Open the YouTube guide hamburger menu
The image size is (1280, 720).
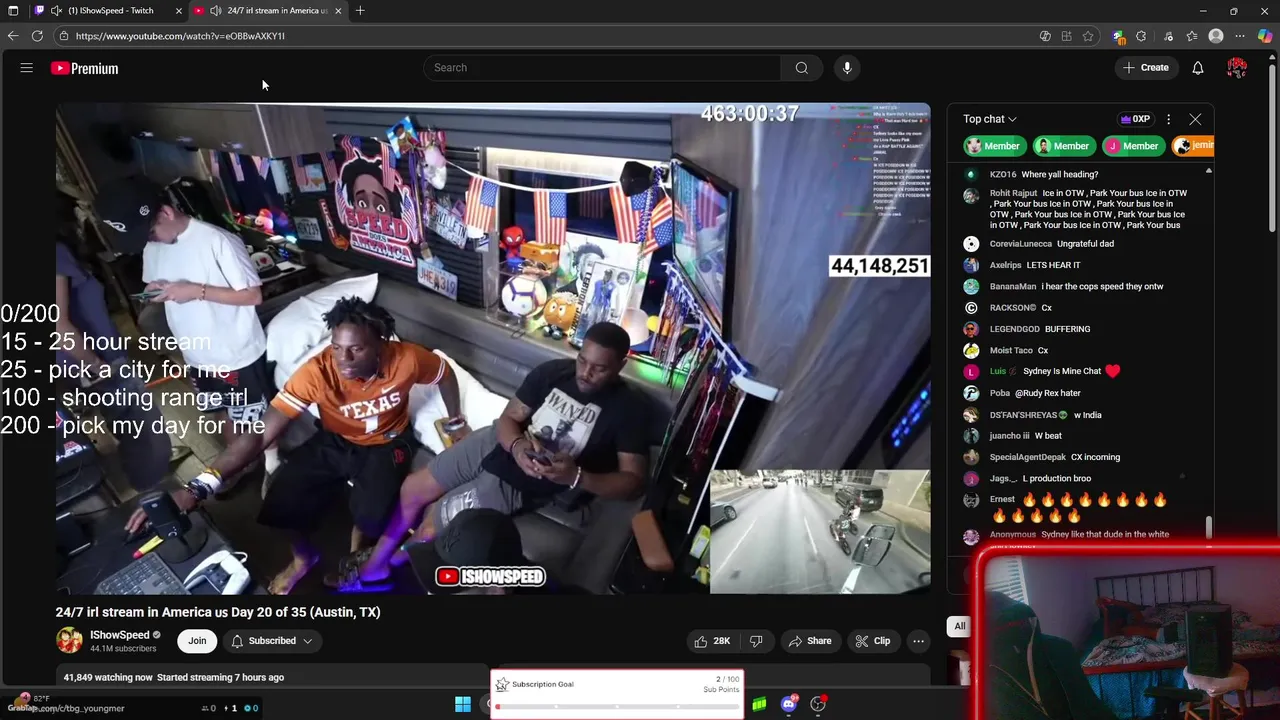coord(27,68)
